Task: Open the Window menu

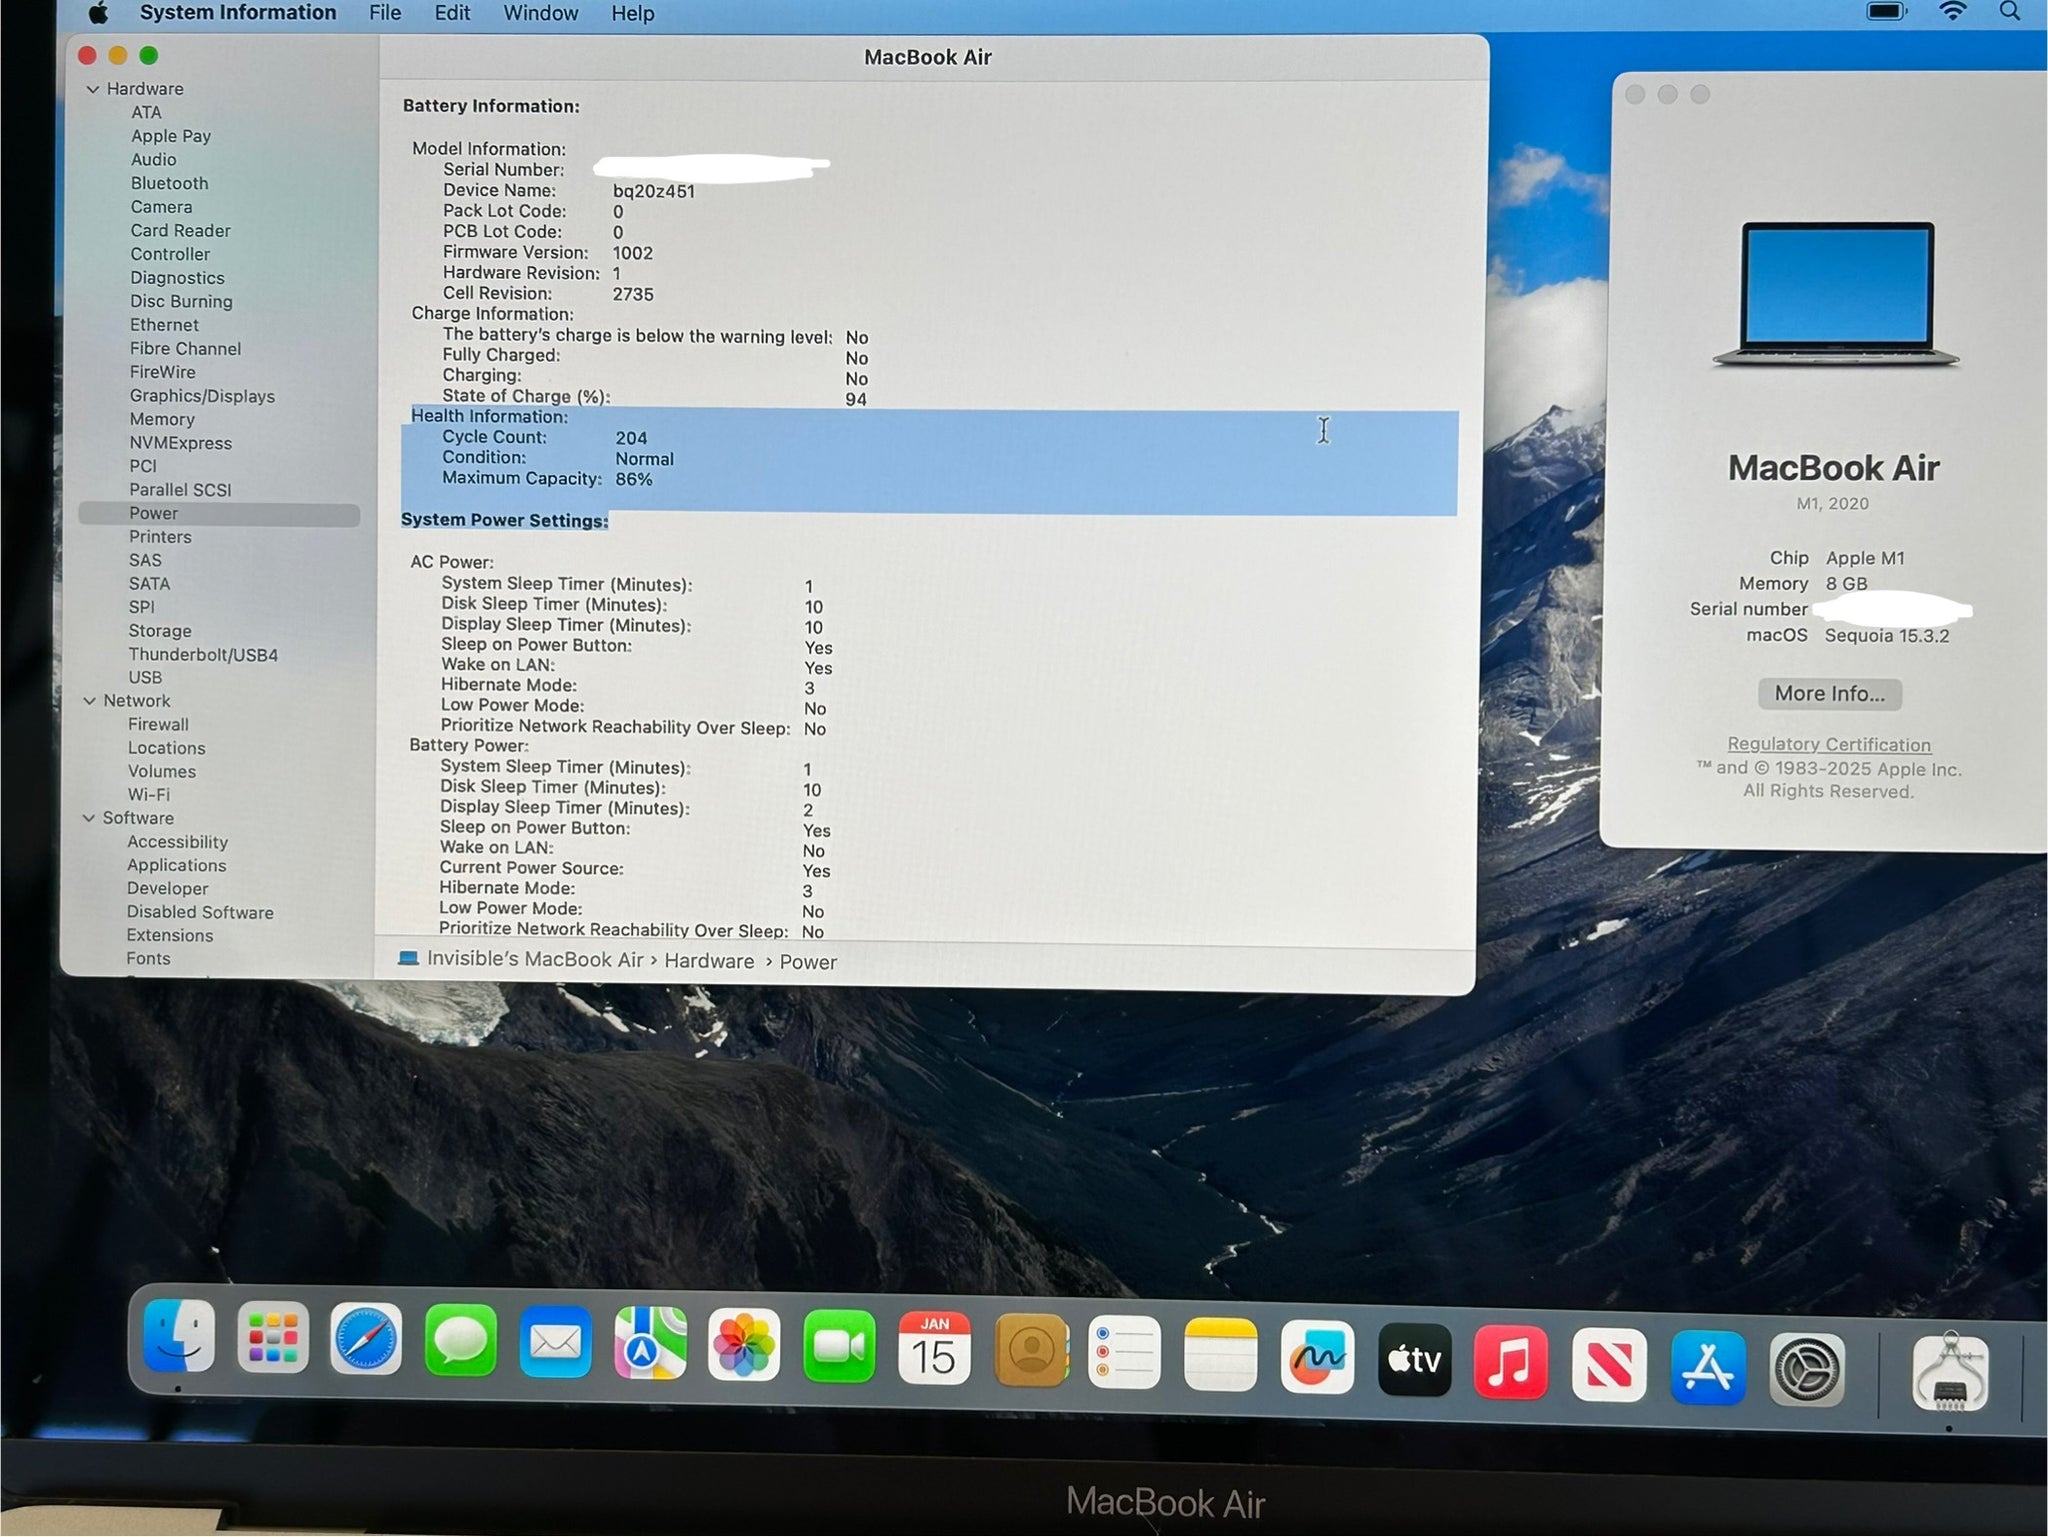Action: (540, 13)
